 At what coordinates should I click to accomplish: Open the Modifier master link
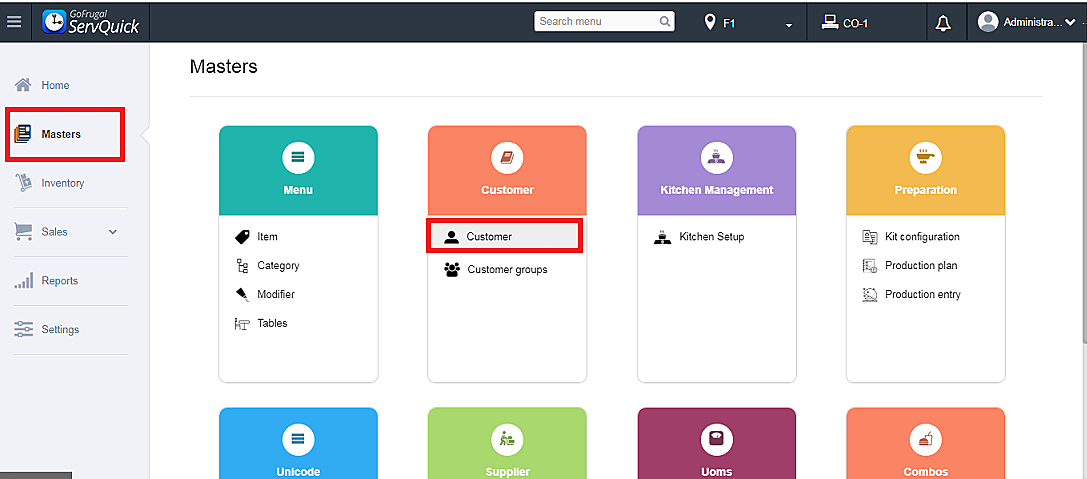point(276,295)
